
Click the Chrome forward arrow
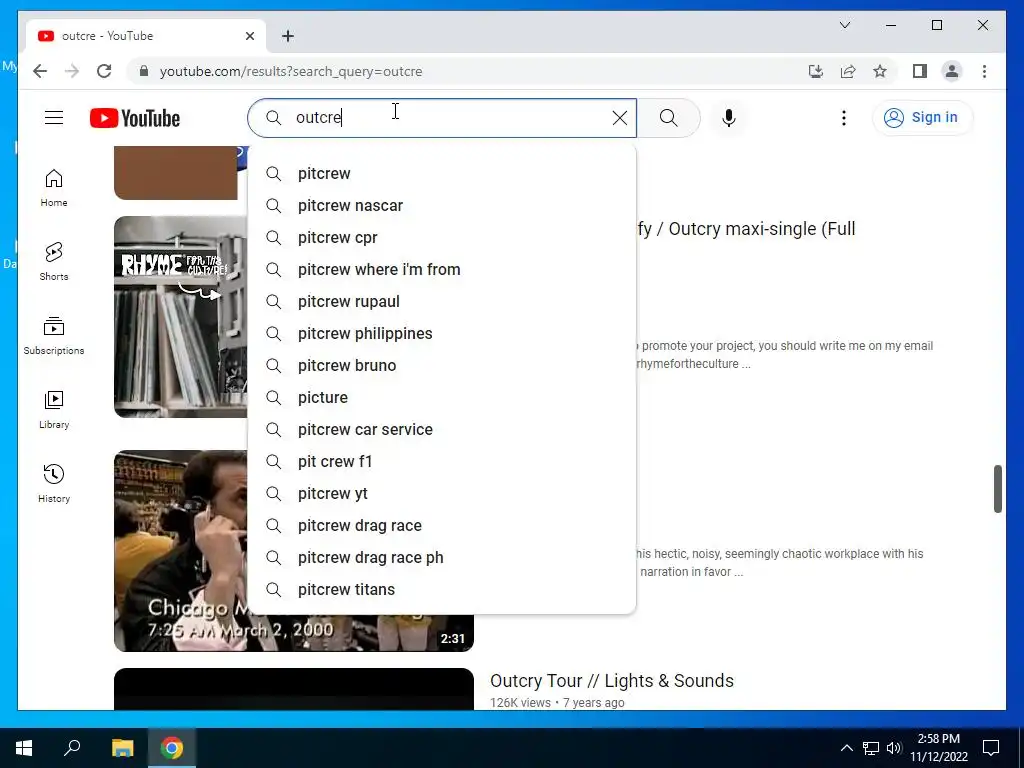(x=72, y=71)
